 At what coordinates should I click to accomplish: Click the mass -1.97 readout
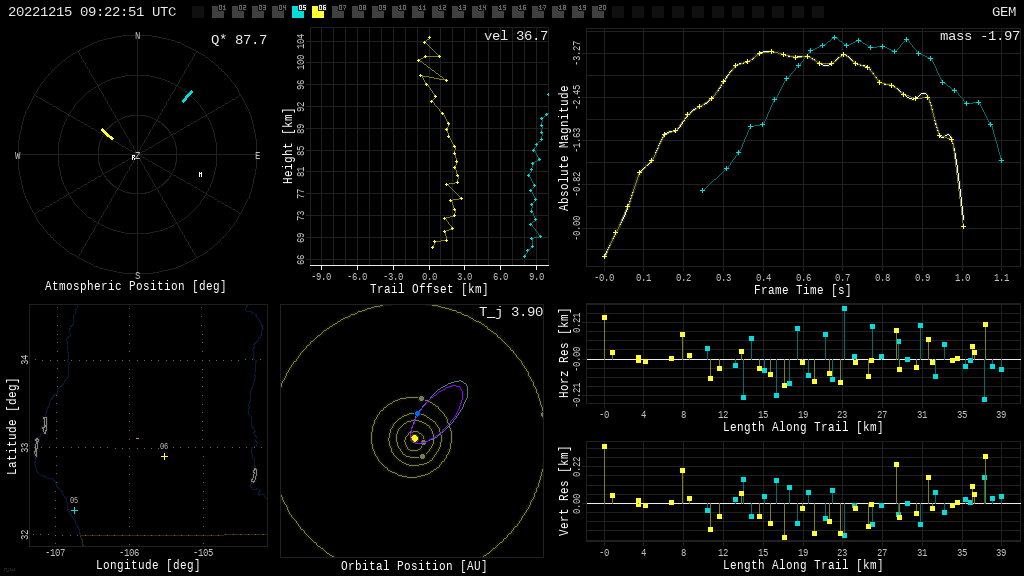point(979,36)
